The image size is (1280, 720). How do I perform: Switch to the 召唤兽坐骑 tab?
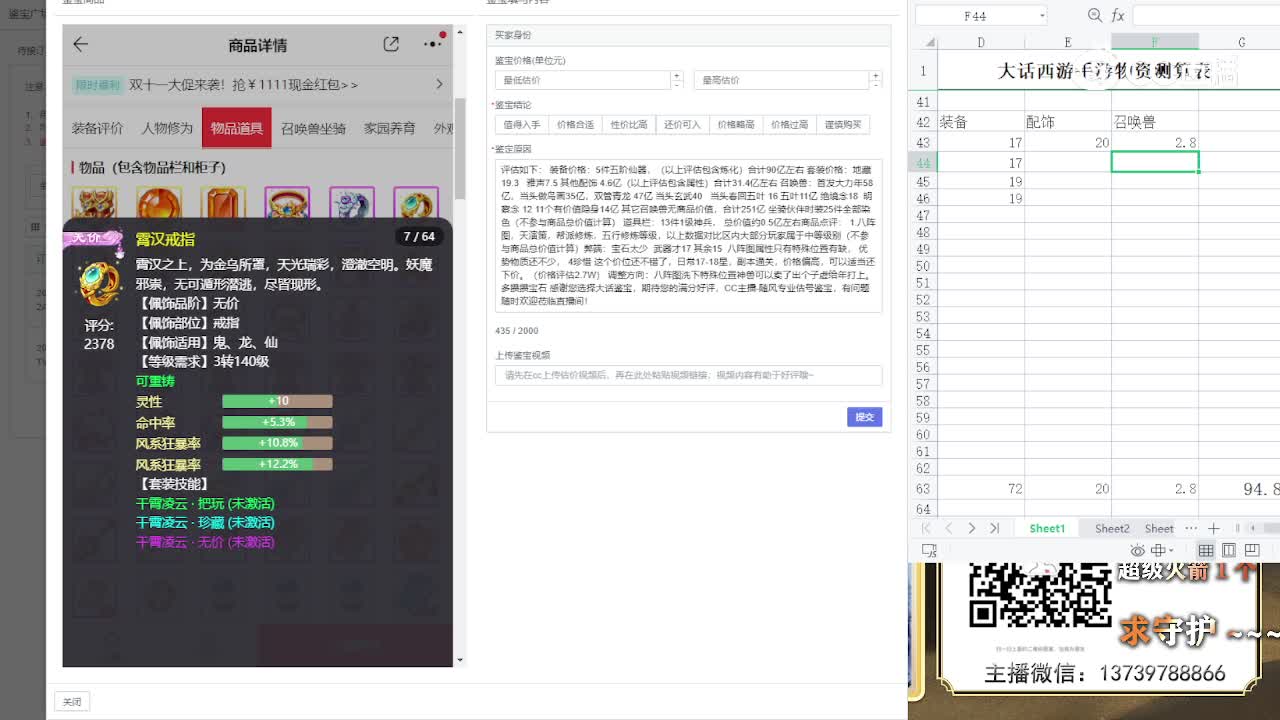313,128
